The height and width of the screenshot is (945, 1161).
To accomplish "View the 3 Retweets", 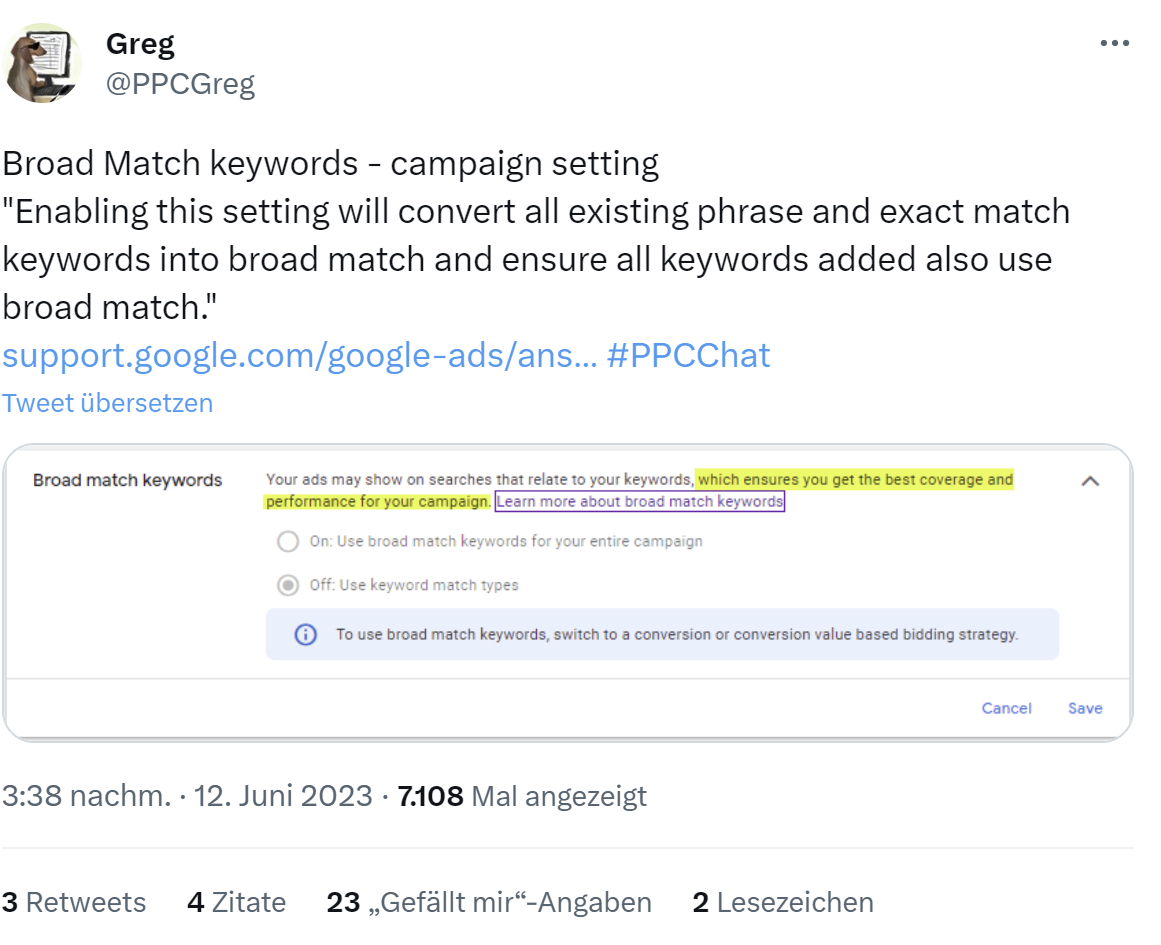I will point(73,902).
